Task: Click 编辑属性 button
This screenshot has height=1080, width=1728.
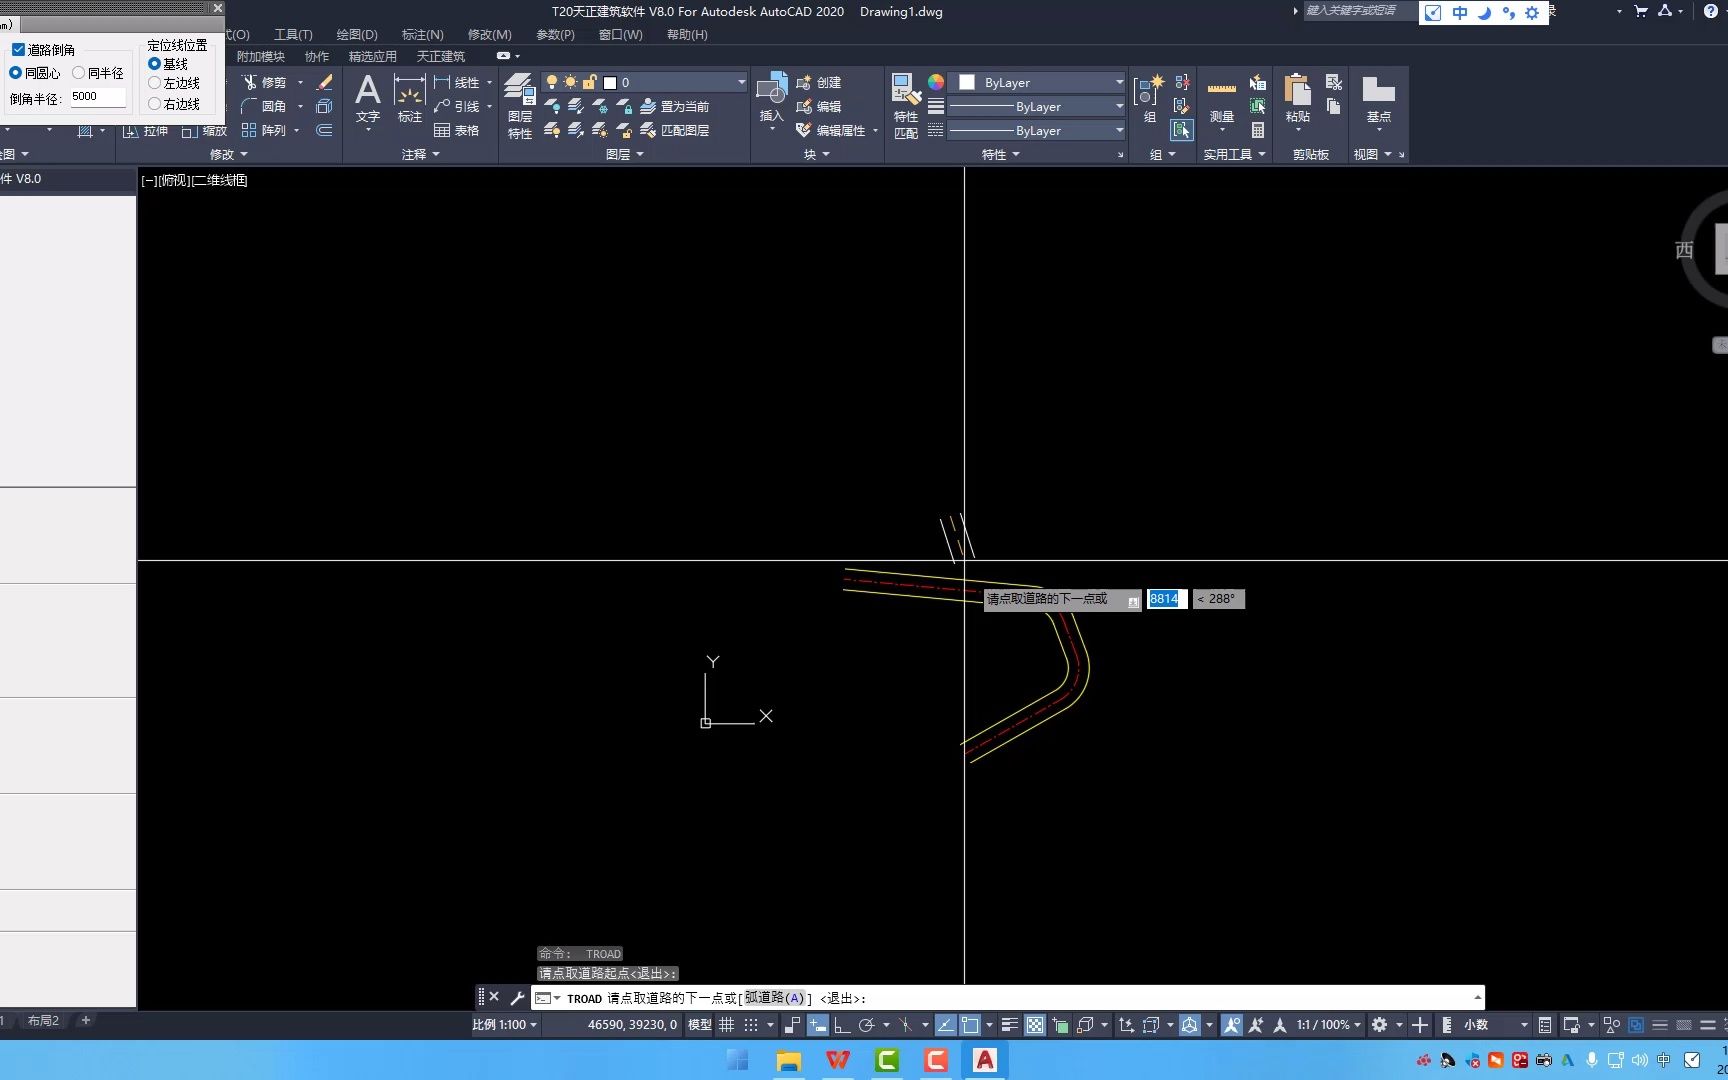Action: tap(831, 130)
